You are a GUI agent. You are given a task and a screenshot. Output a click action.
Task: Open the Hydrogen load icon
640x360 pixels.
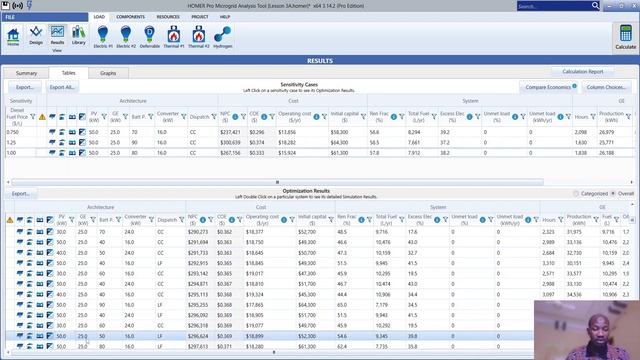[222, 36]
